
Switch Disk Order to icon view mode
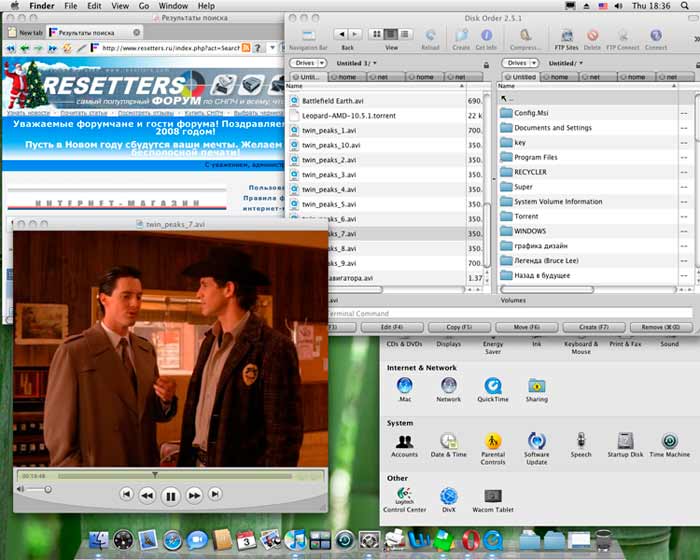click(377, 34)
